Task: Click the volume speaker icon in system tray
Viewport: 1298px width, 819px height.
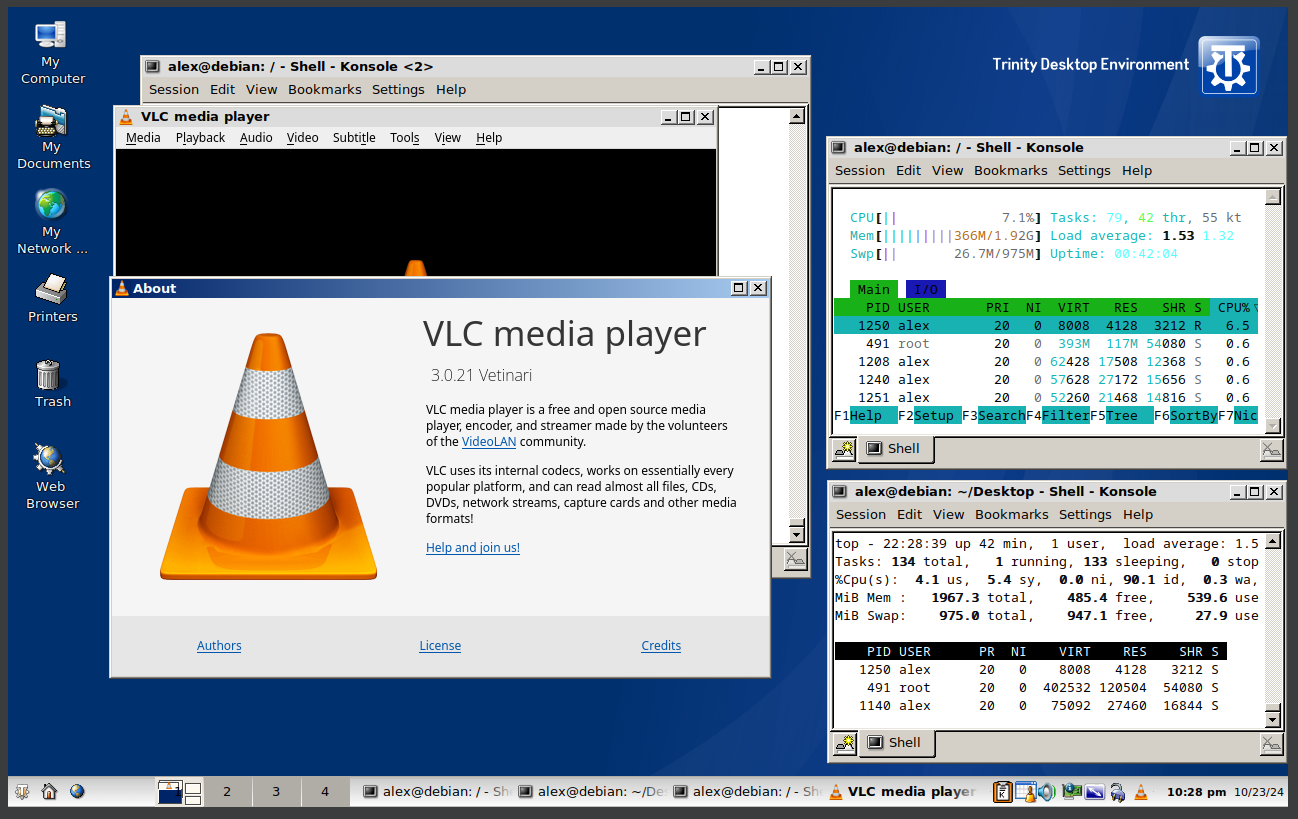Action: tap(1047, 792)
